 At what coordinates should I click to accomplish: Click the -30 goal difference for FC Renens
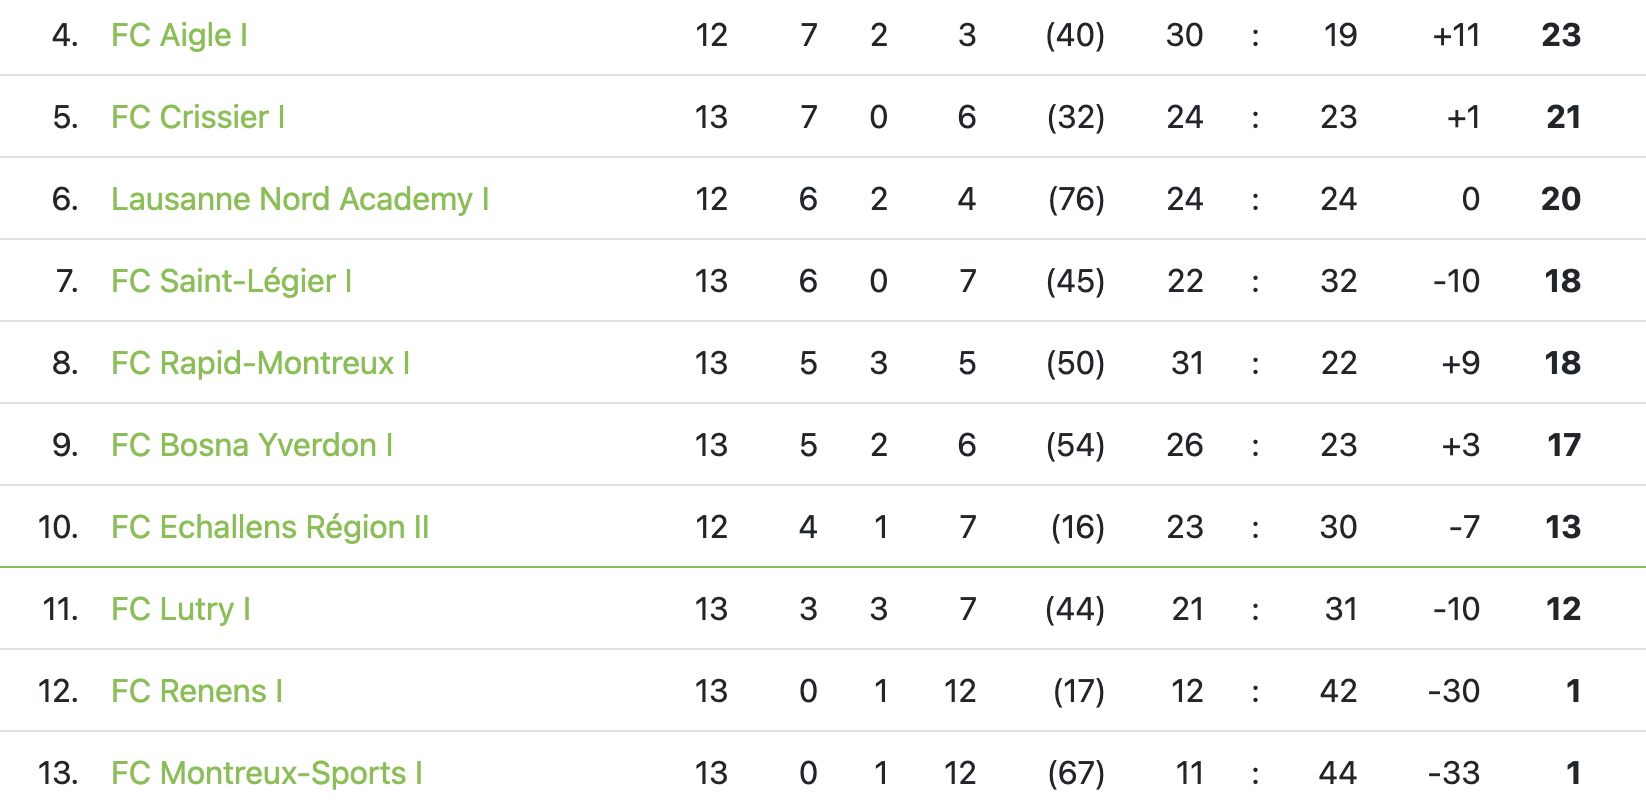pyautogui.click(x=1453, y=692)
